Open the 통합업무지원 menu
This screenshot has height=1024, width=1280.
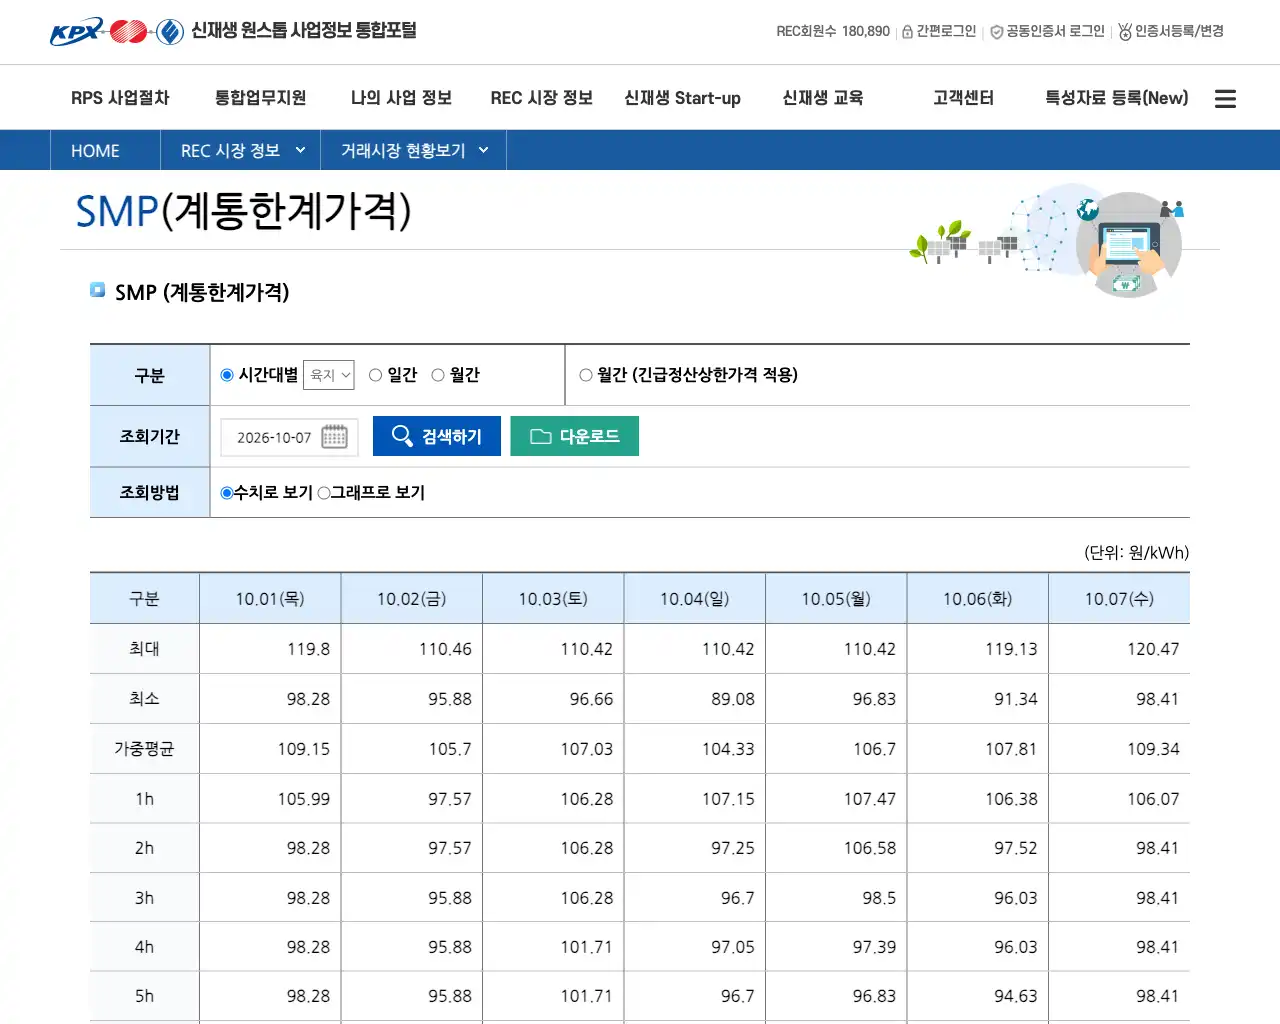[x=260, y=98]
